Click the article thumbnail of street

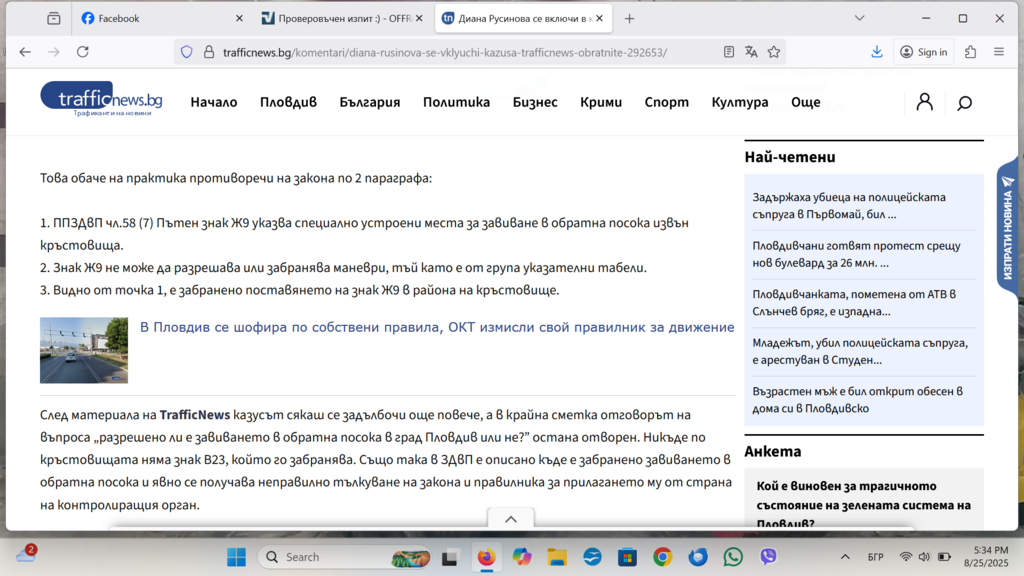tap(84, 350)
